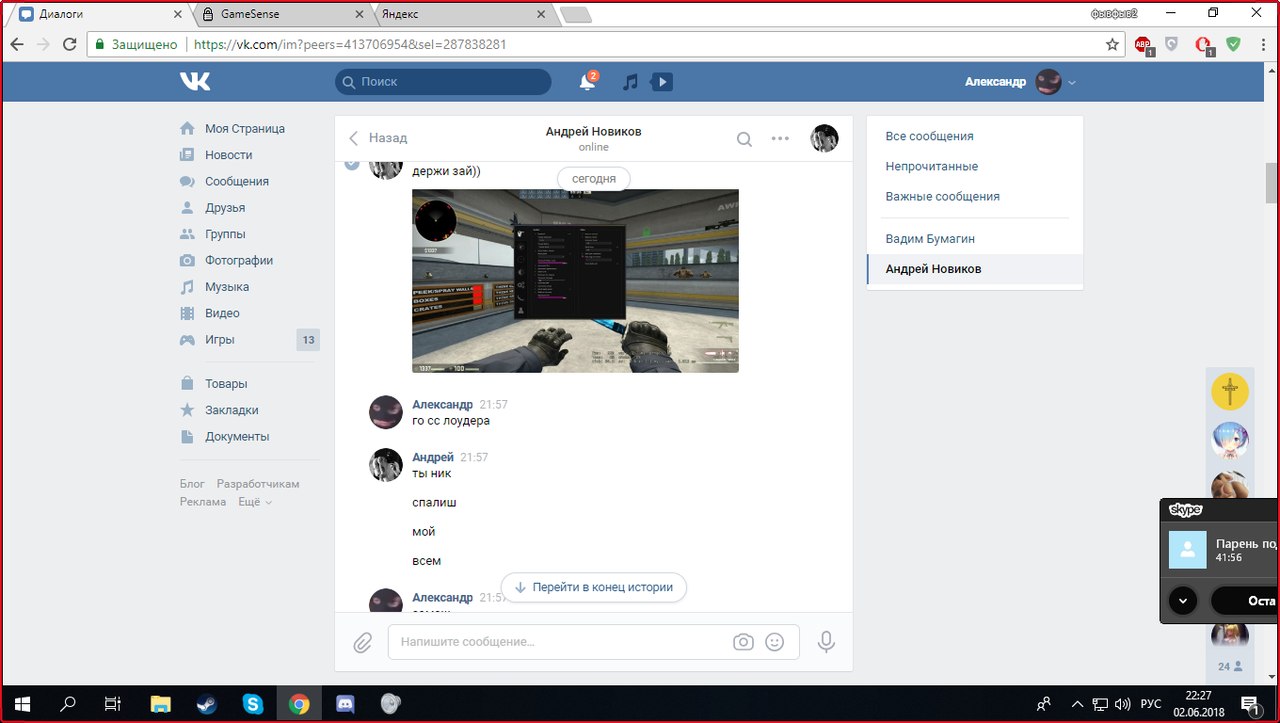Attach a photo using the camera icon
The height and width of the screenshot is (723, 1280).
(x=743, y=642)
